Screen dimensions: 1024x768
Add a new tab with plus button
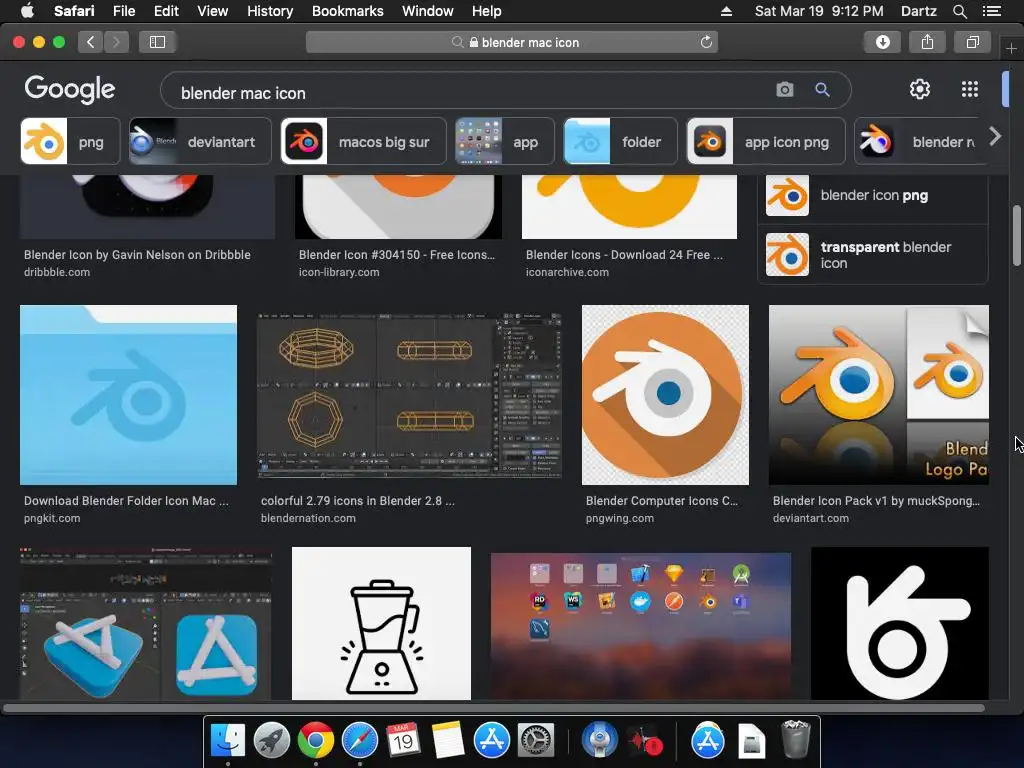[x=1011, y=49]
